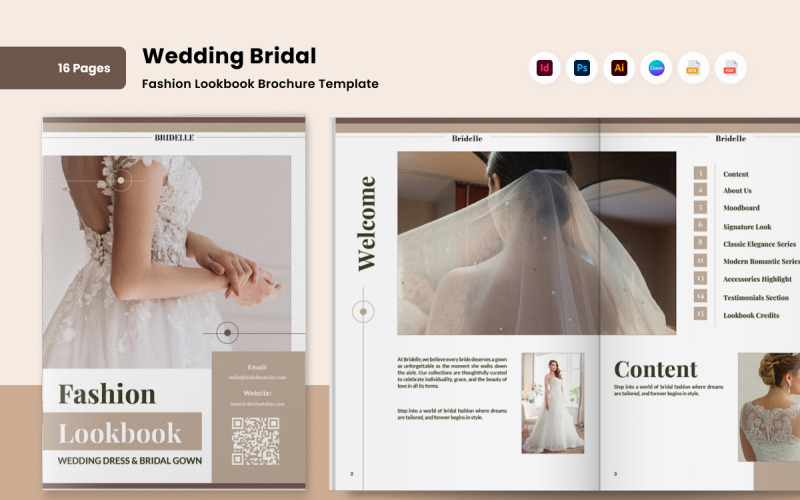The width and height of the screenshot is (800, 500).
Task: Click 'Accessories Highlight' contents entry
Action: (x=757, y=279)
